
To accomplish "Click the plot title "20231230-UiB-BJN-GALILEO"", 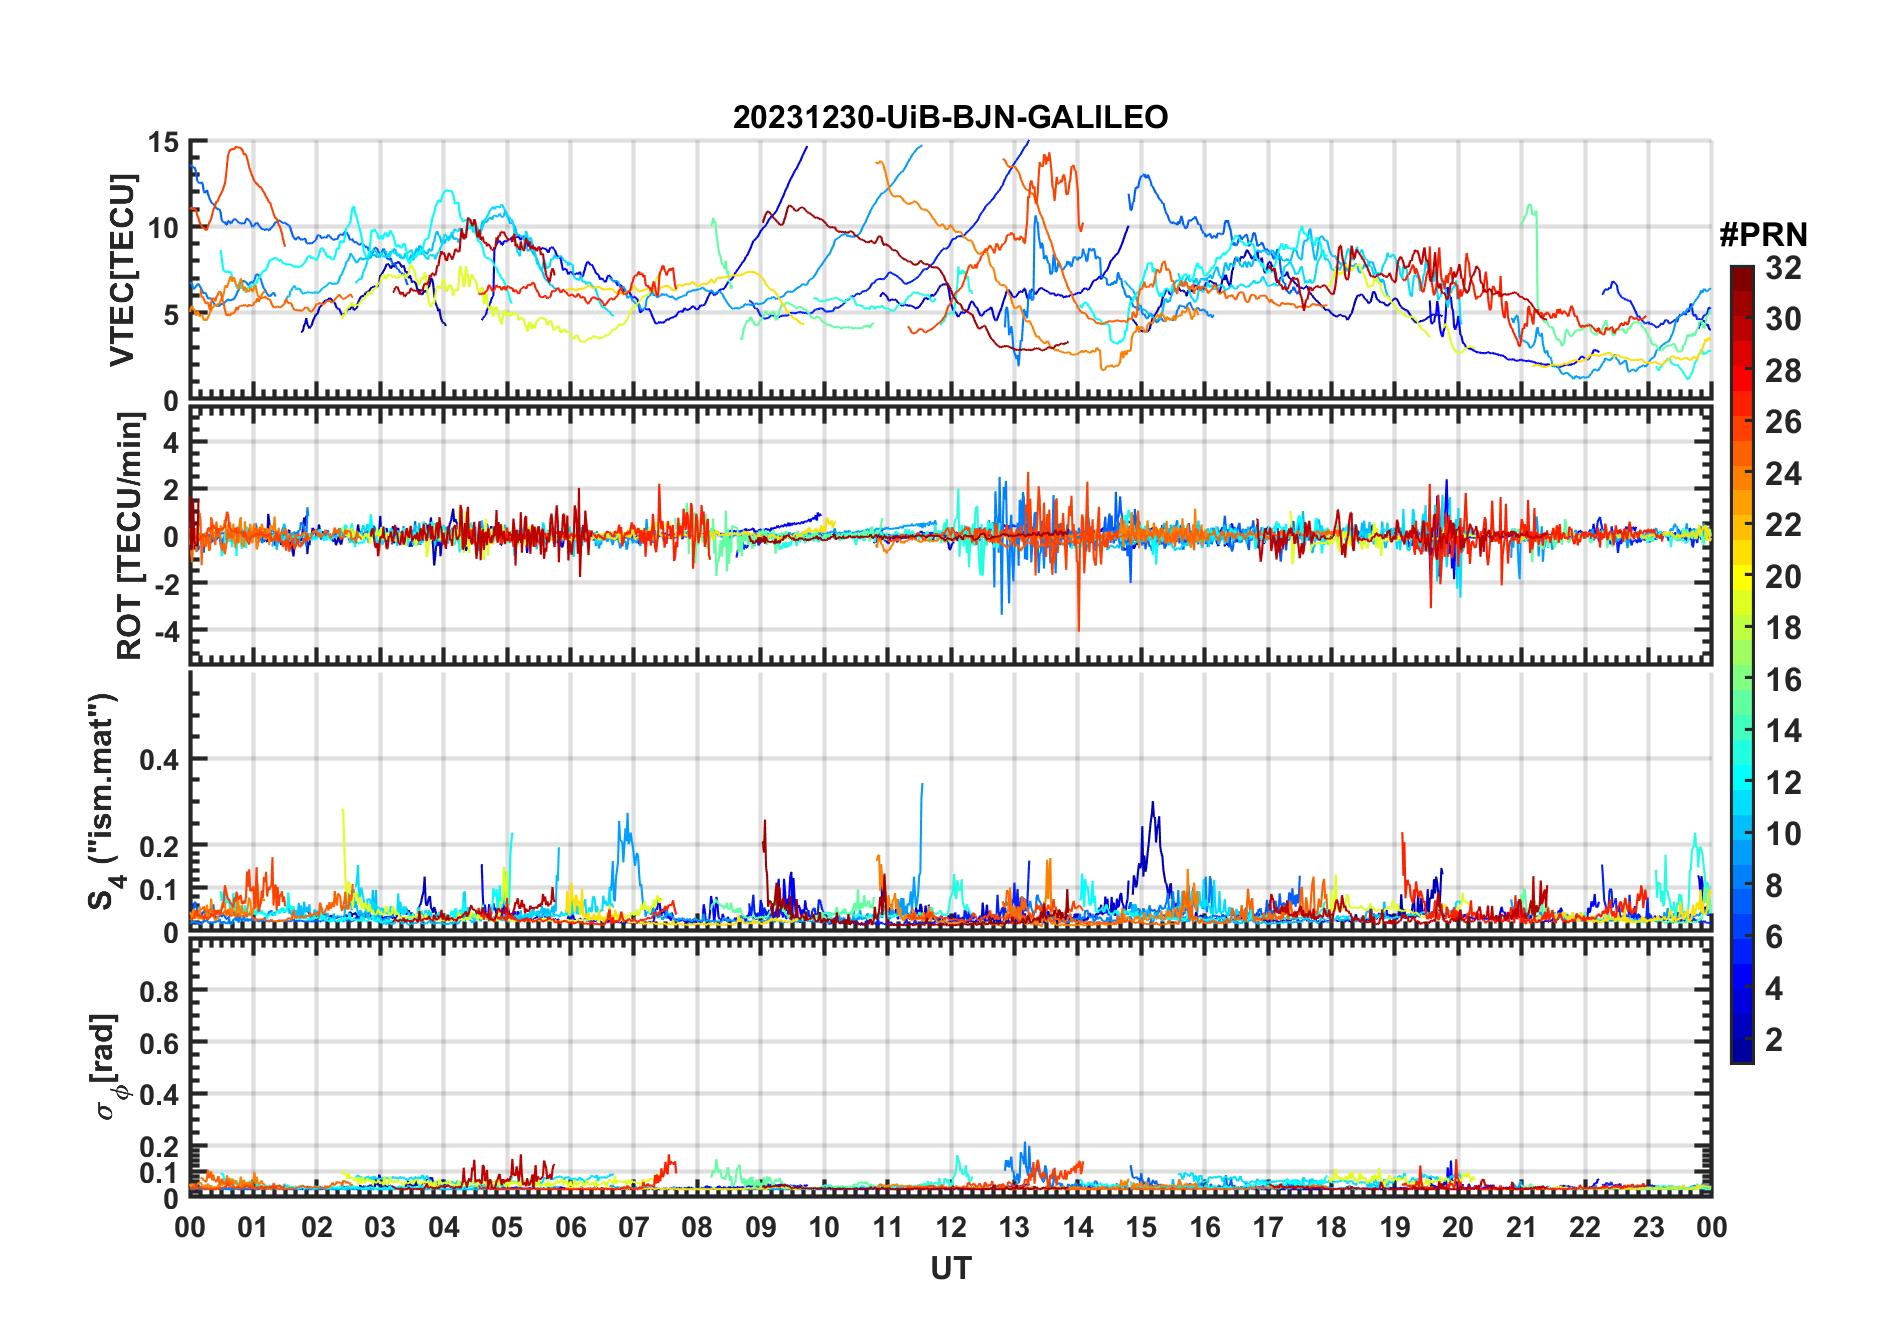I will click(950, 117).
